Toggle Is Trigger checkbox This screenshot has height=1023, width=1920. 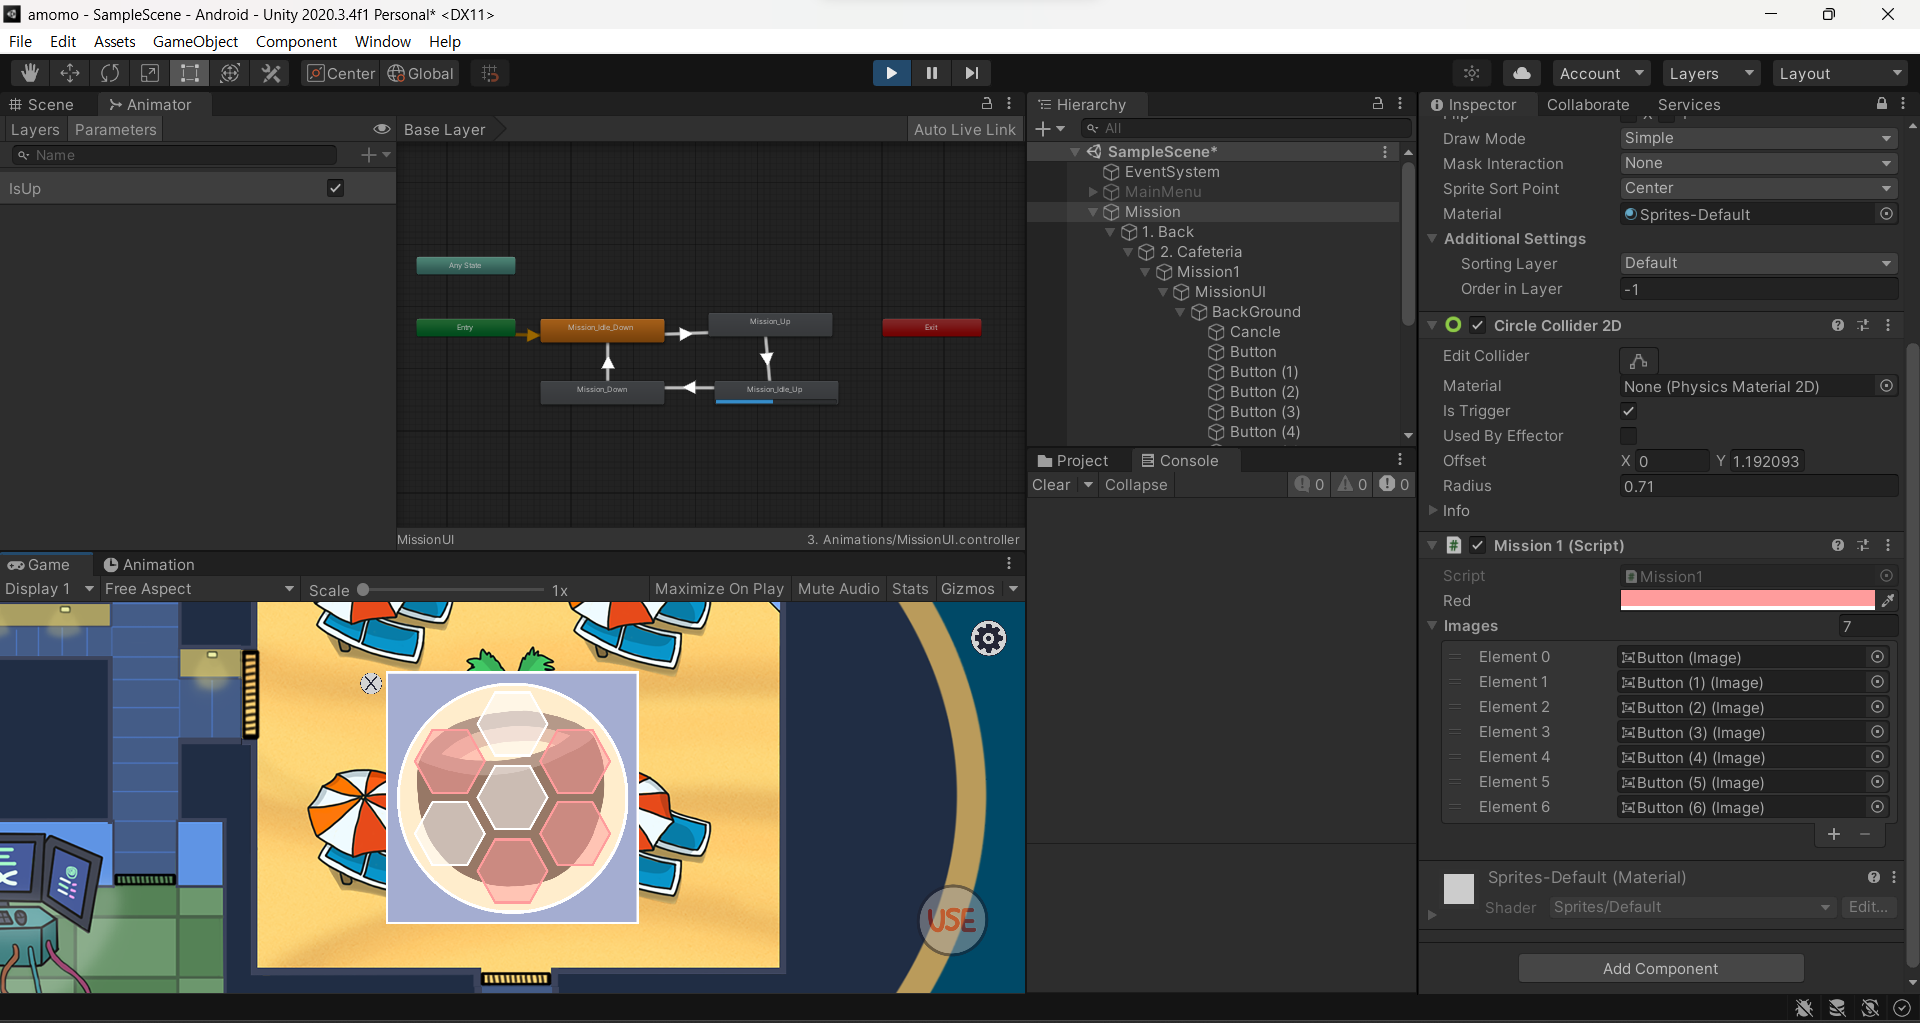[x=1628, y=411]
